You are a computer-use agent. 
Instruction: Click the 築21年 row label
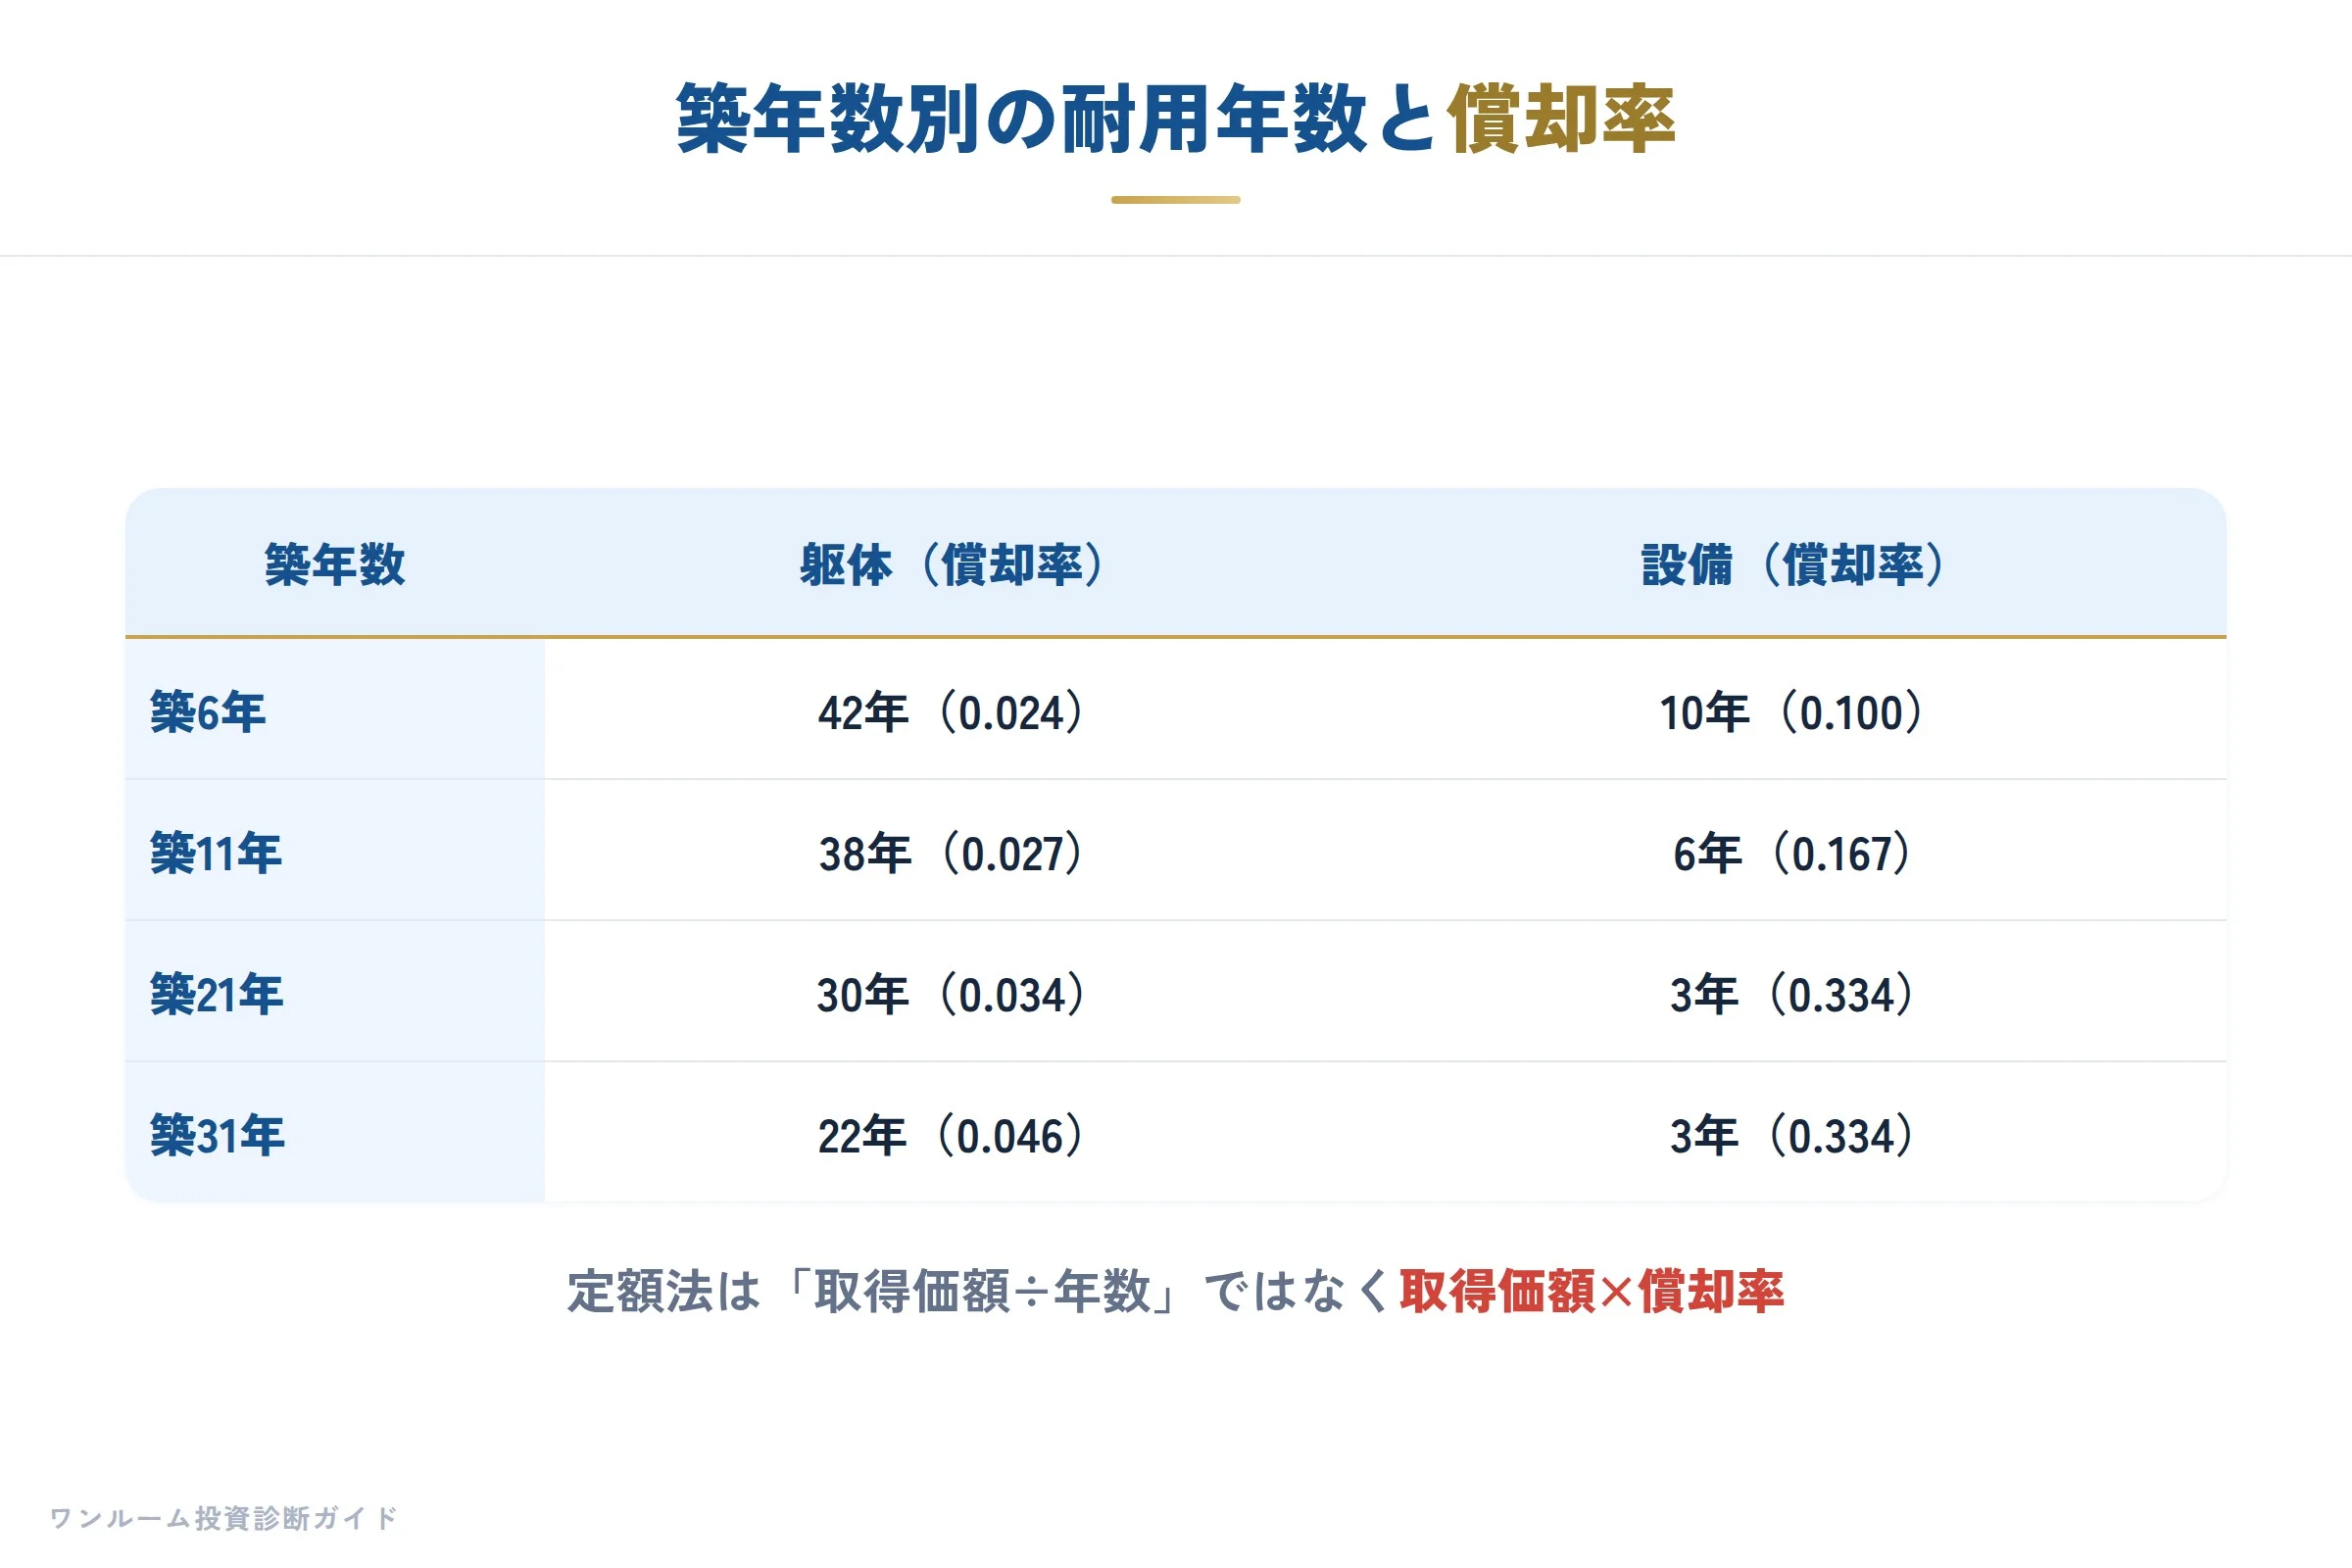[x=217, y=994]
